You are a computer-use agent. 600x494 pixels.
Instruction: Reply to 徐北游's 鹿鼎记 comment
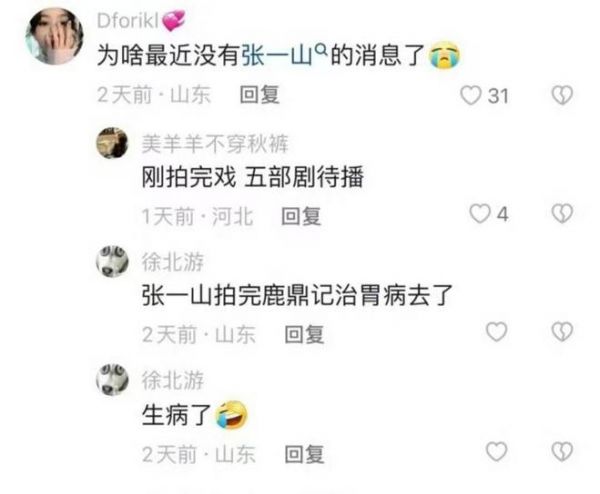[x=305, y=334]
